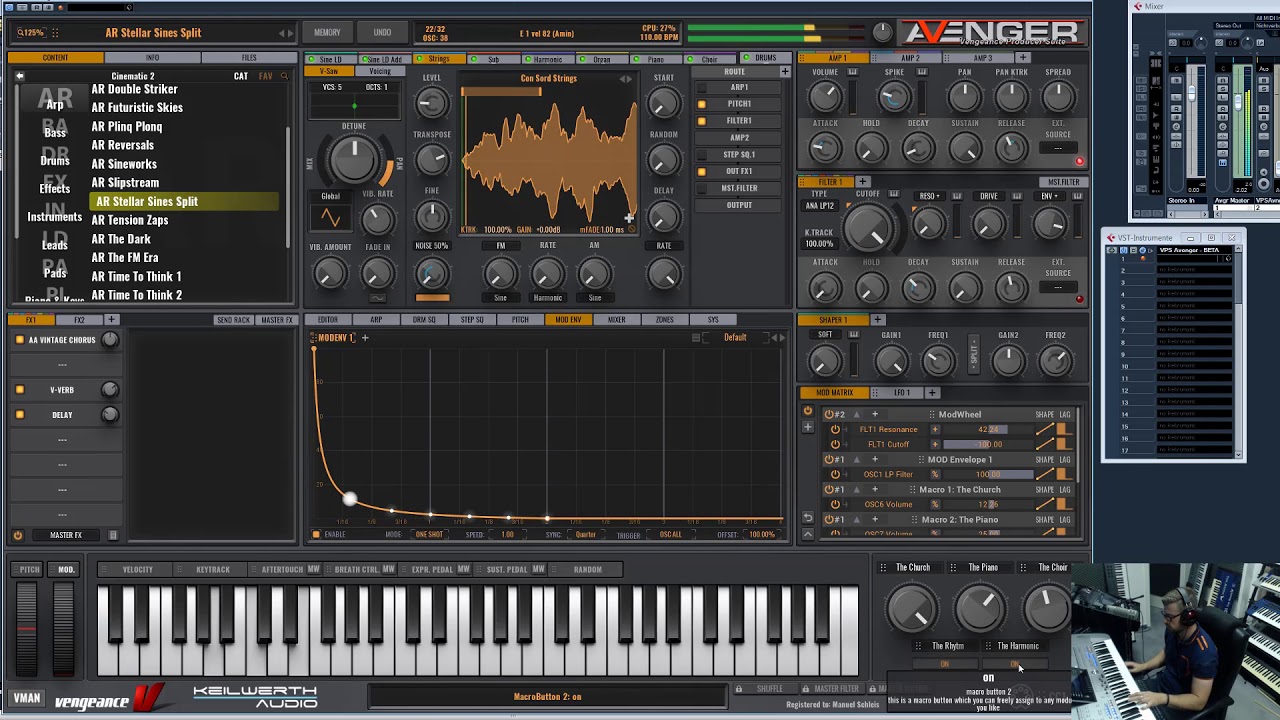Open the FM Sine waveform dropdown
This screenshot has width=1280, height=720.
(501, 298)
